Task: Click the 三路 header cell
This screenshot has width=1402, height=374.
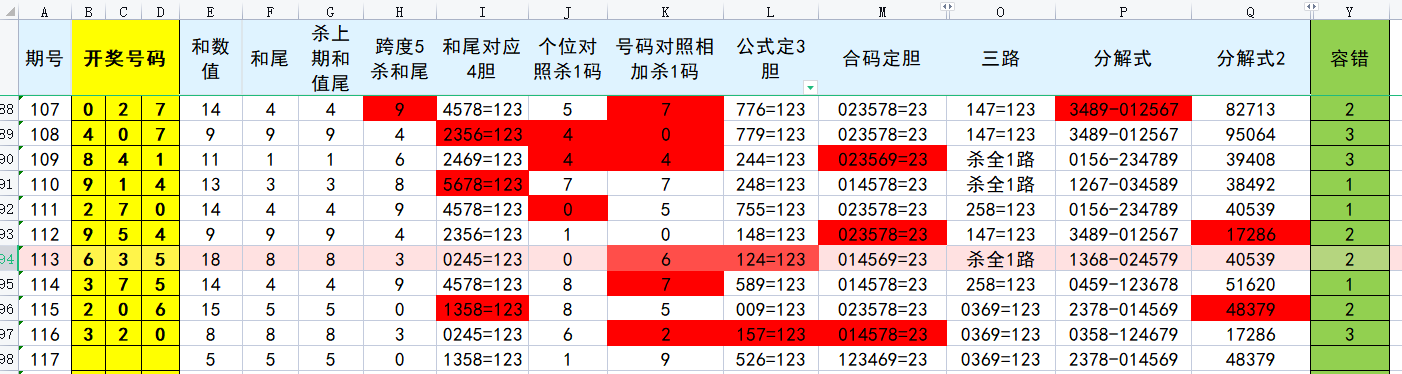Action: tap(1001, 57)
